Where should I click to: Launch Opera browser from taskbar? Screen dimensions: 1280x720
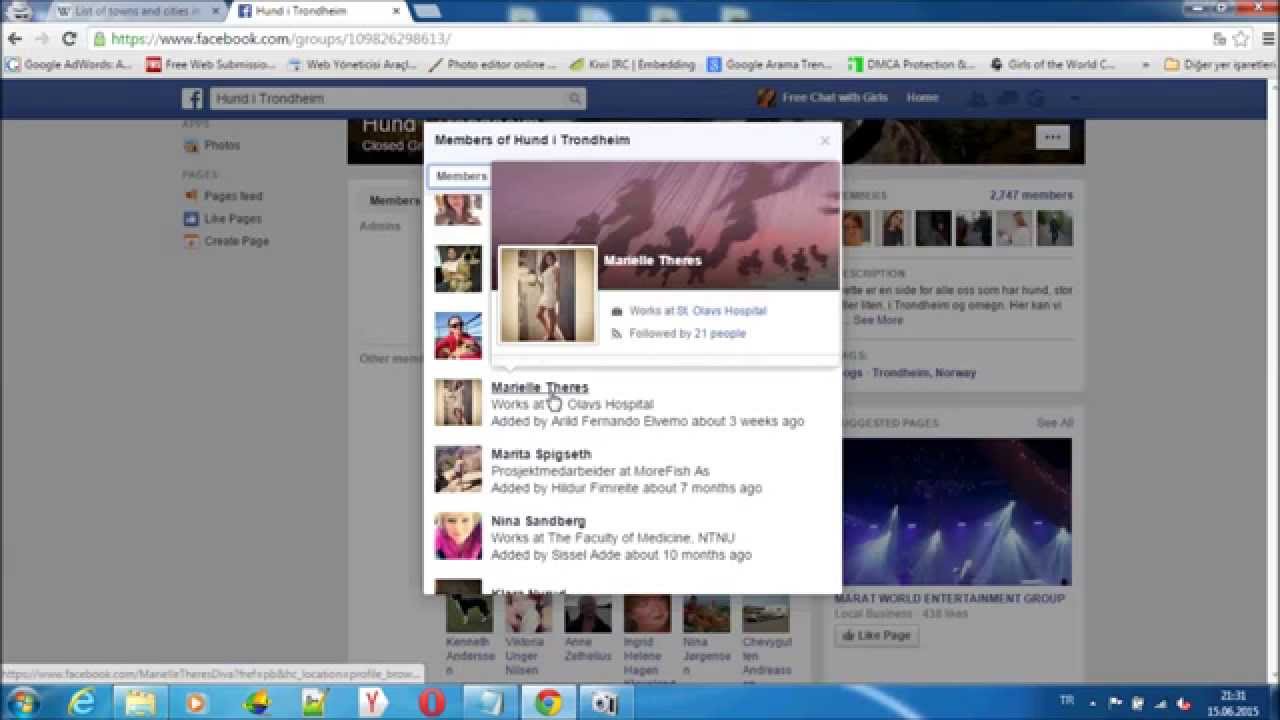431,703
